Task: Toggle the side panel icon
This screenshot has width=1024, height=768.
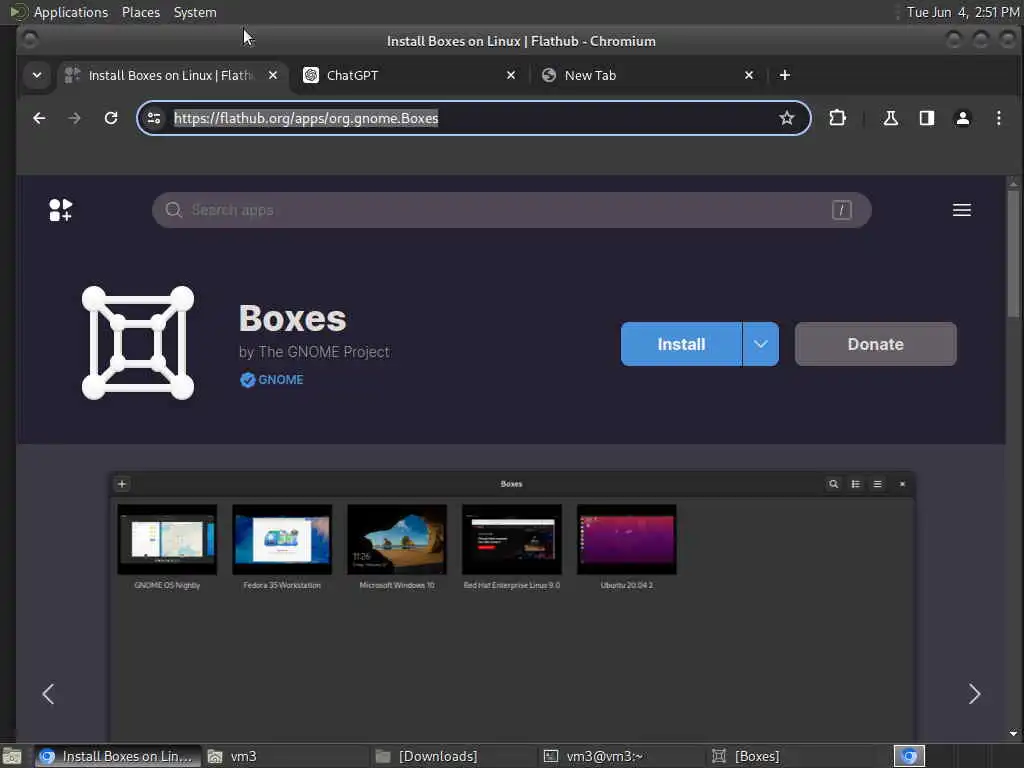Action: tap(927, 118)
